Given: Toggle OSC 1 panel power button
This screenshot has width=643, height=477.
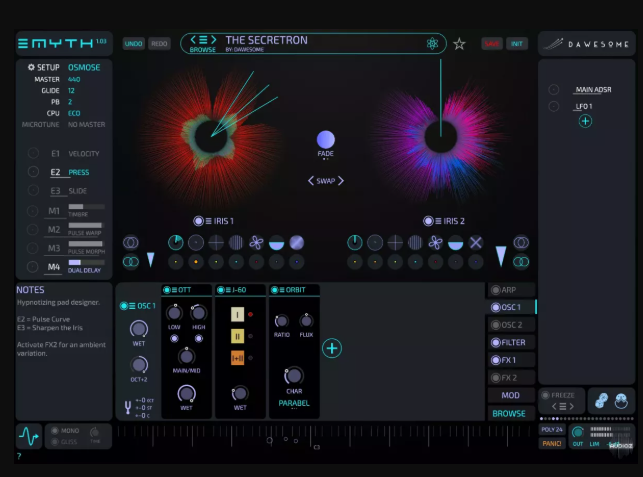Looking at the screenshot, I should point(123,306).
